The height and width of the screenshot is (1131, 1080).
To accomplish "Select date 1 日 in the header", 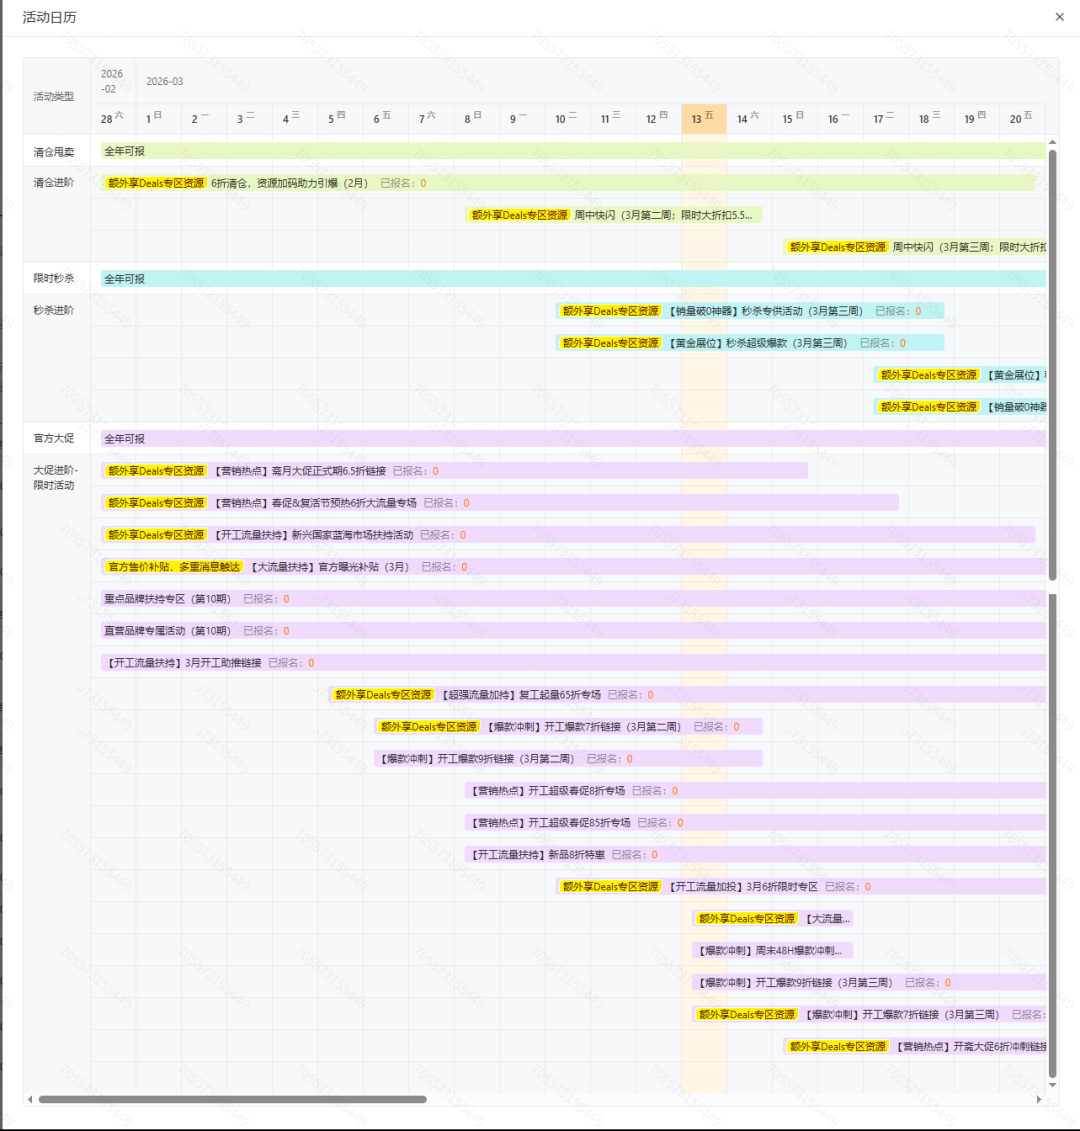I will point(158,118).
